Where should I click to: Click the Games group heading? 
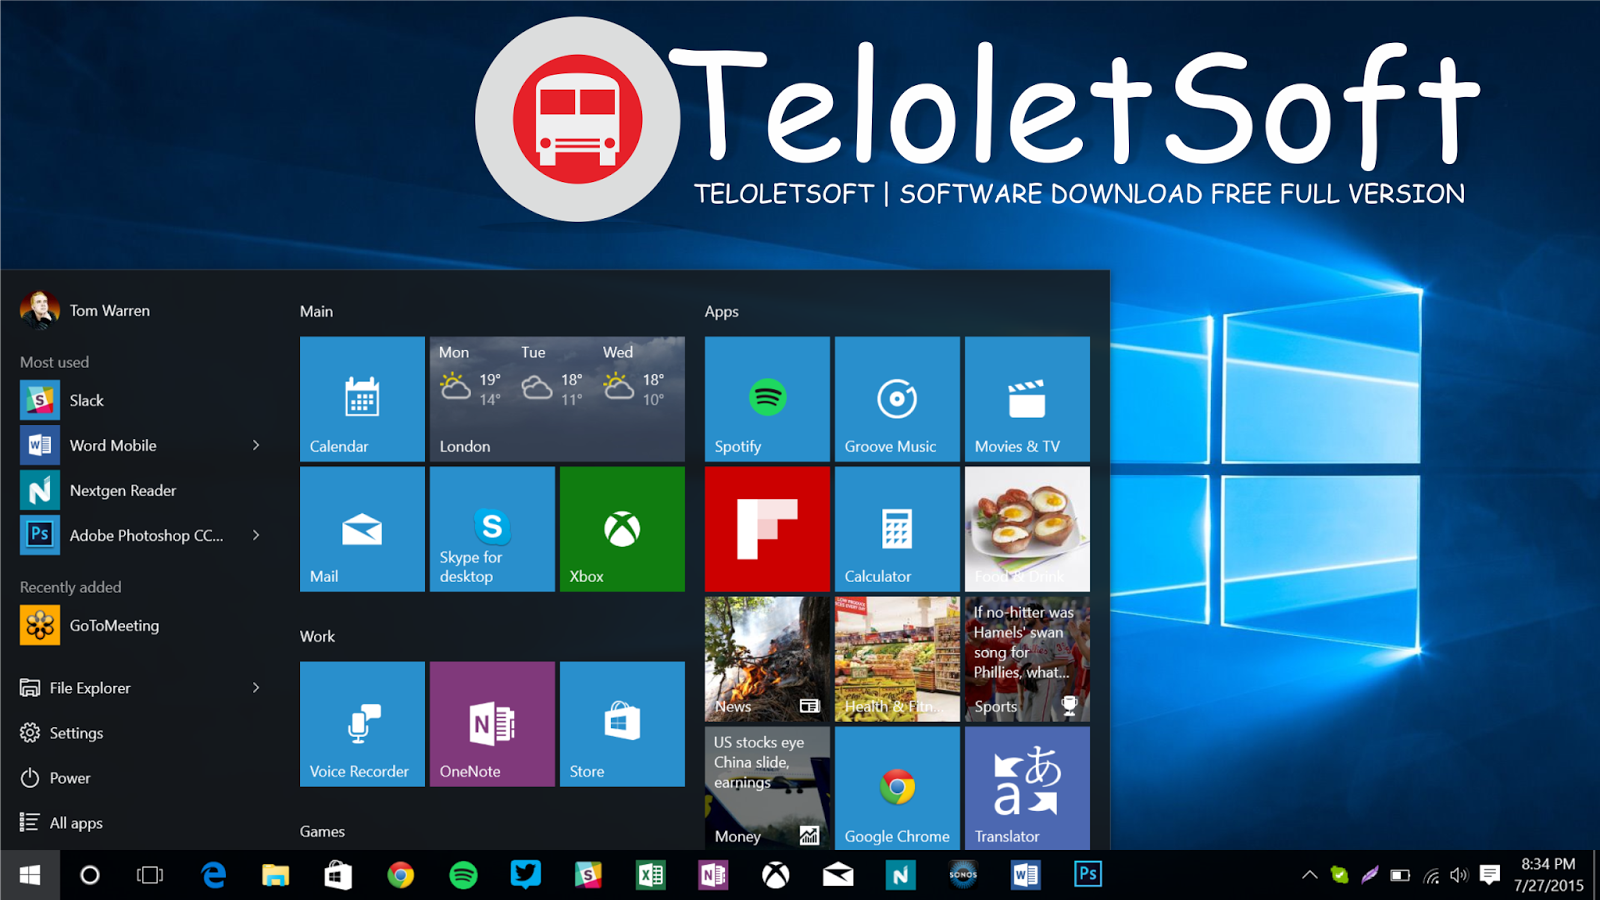coord(322,831)
